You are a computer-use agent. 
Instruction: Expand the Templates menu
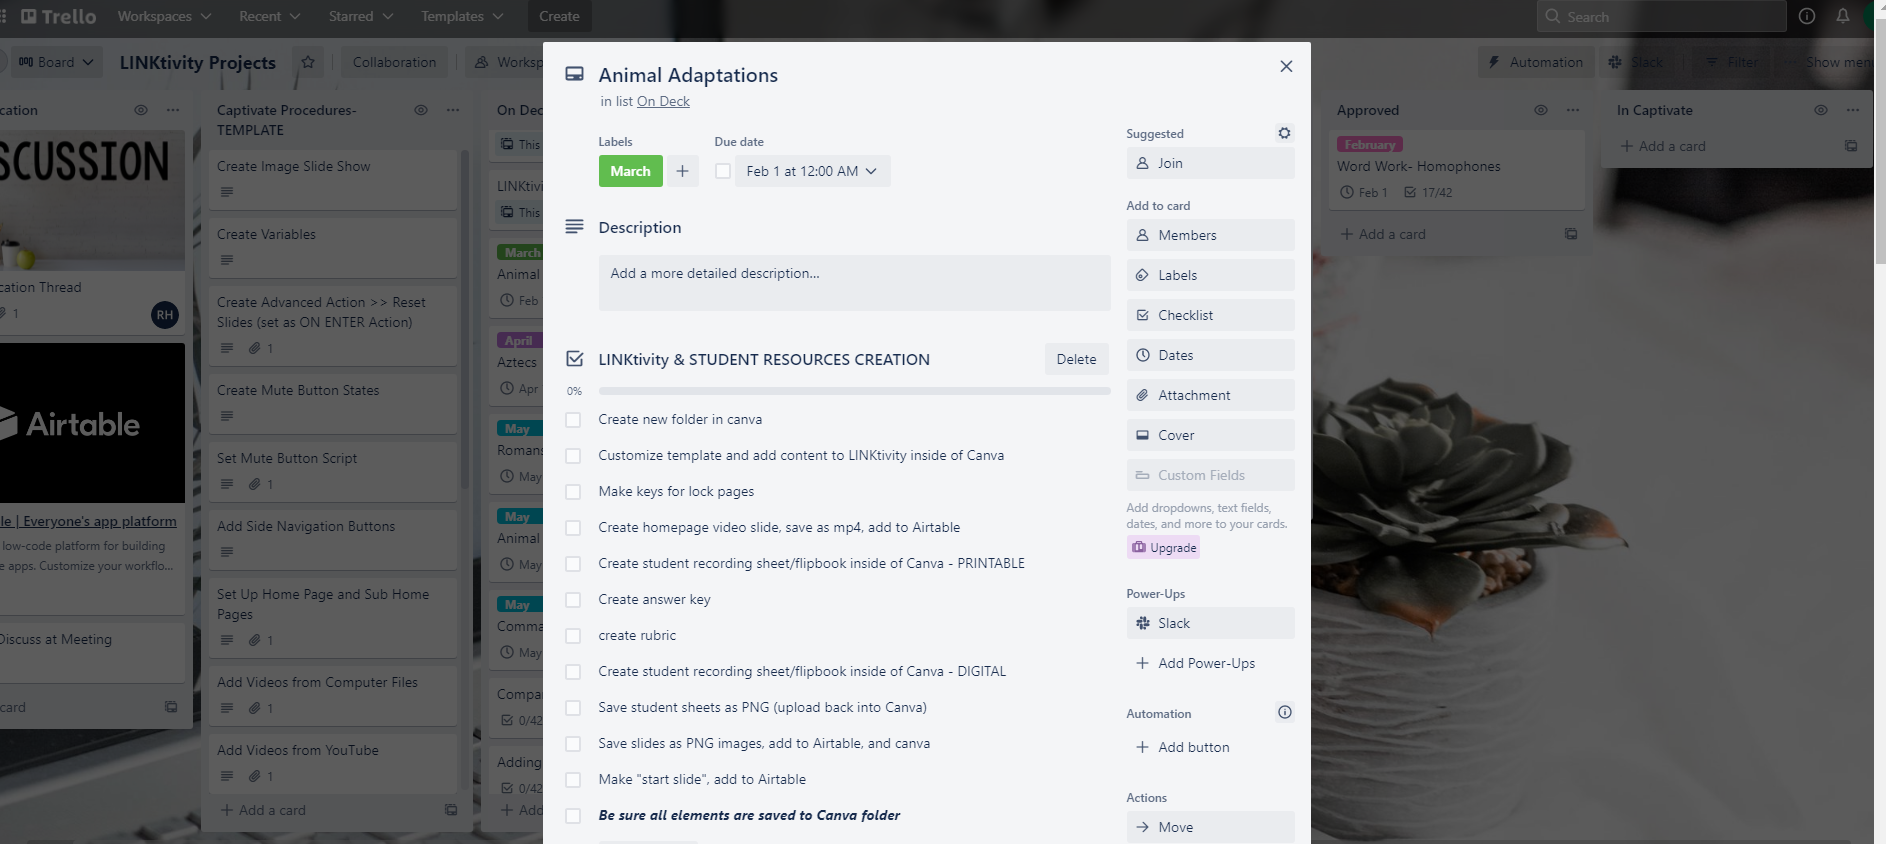coord(461,16)
